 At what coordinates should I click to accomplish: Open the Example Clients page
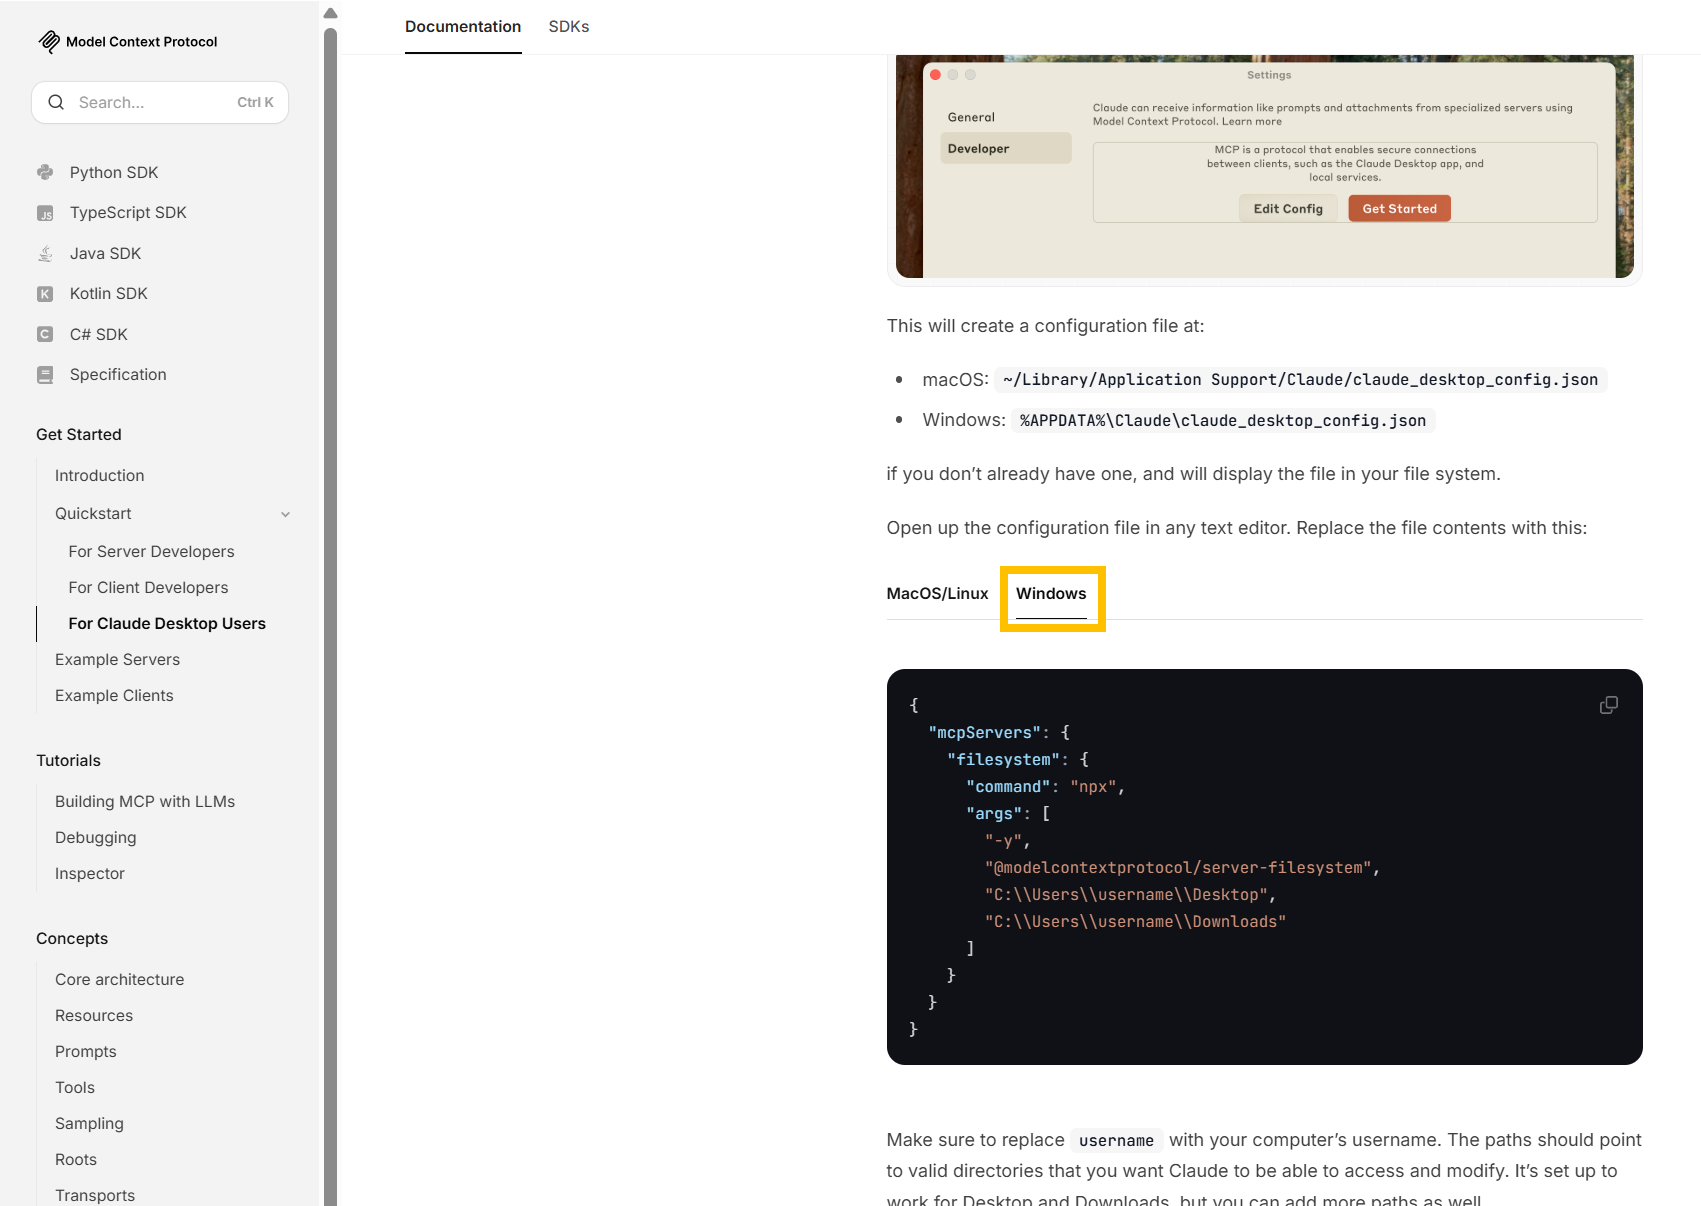pos(114,696)
